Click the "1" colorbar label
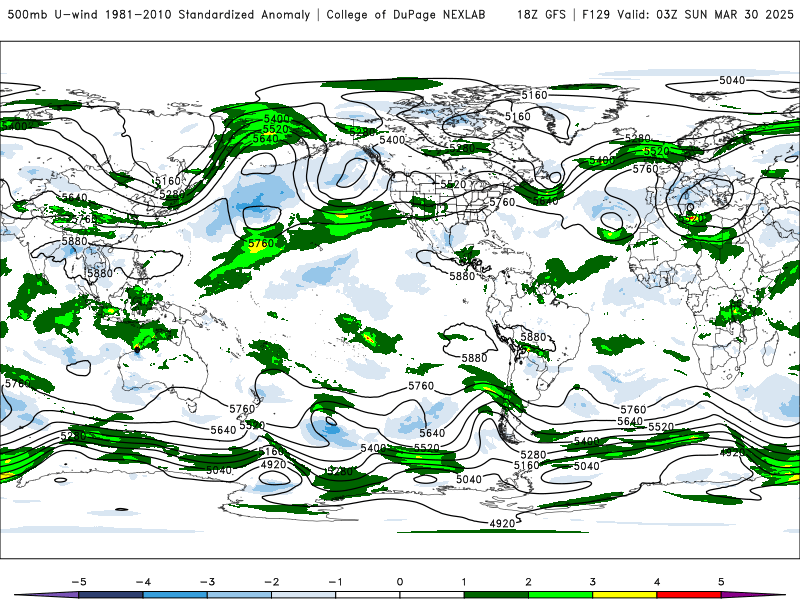The width and height of the screenshot is (800, 600). click(464, 582)
